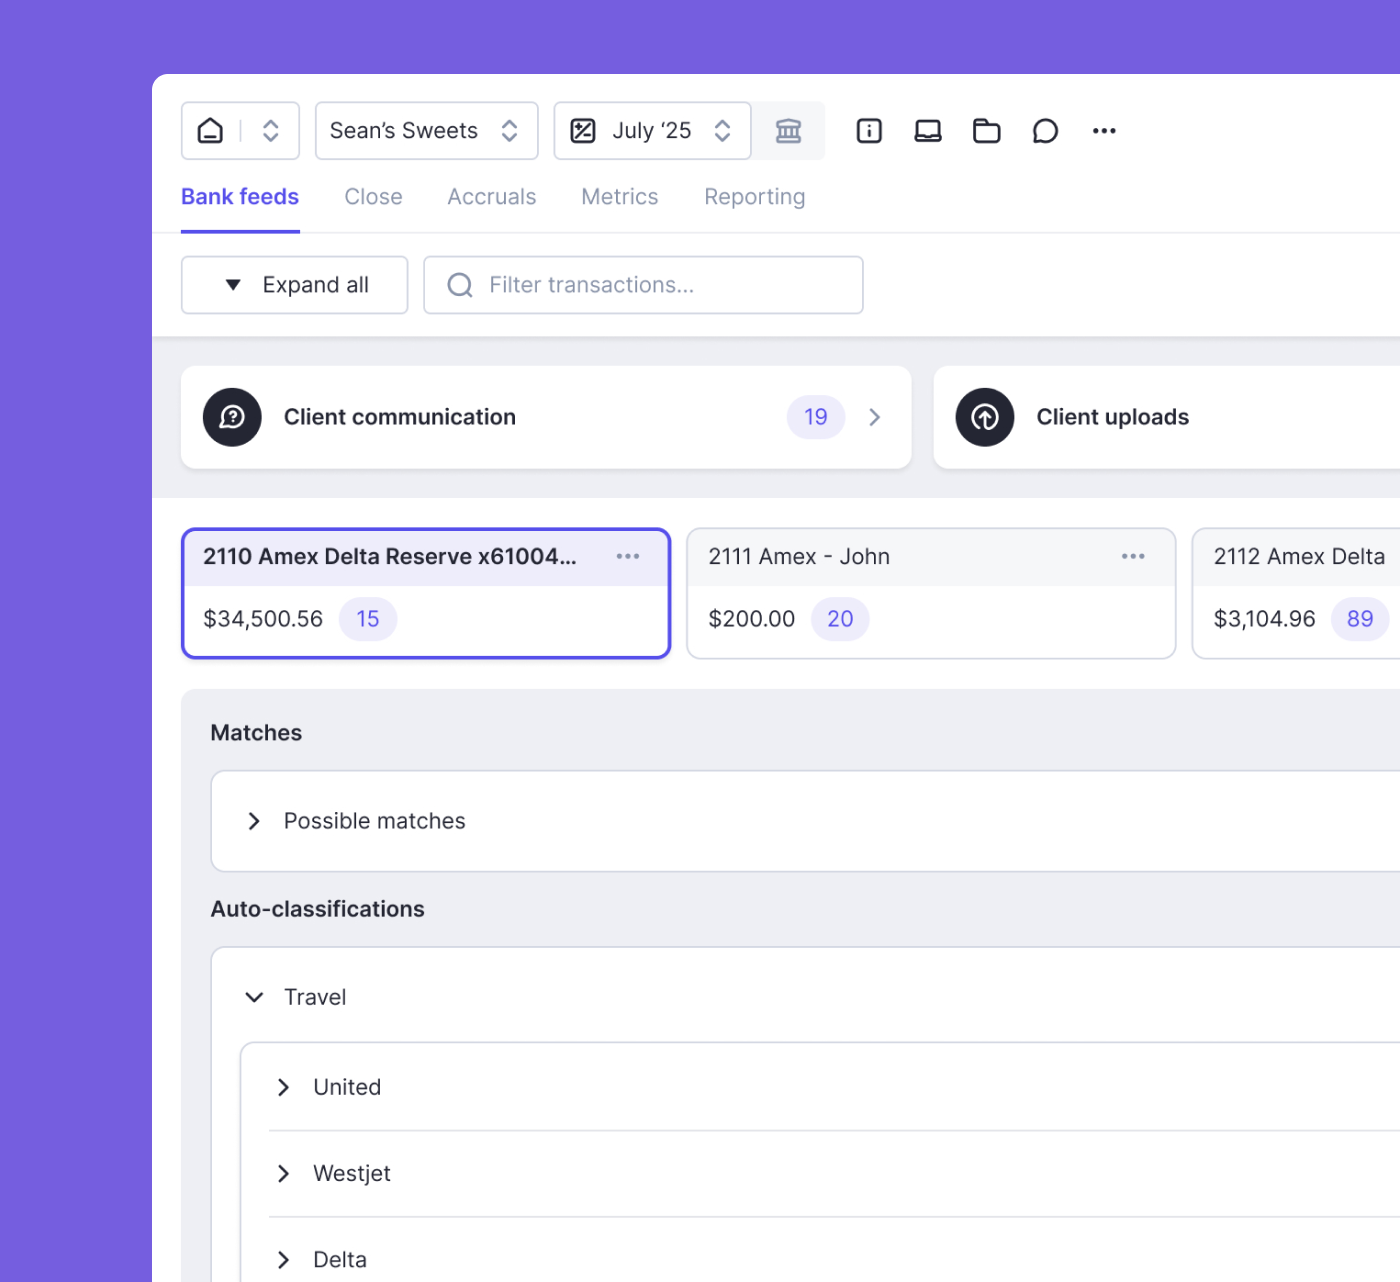The height and width of the screenshot is (1282, 1400).
Task: Switch to the Accruals tab
Action: point(492,197)
